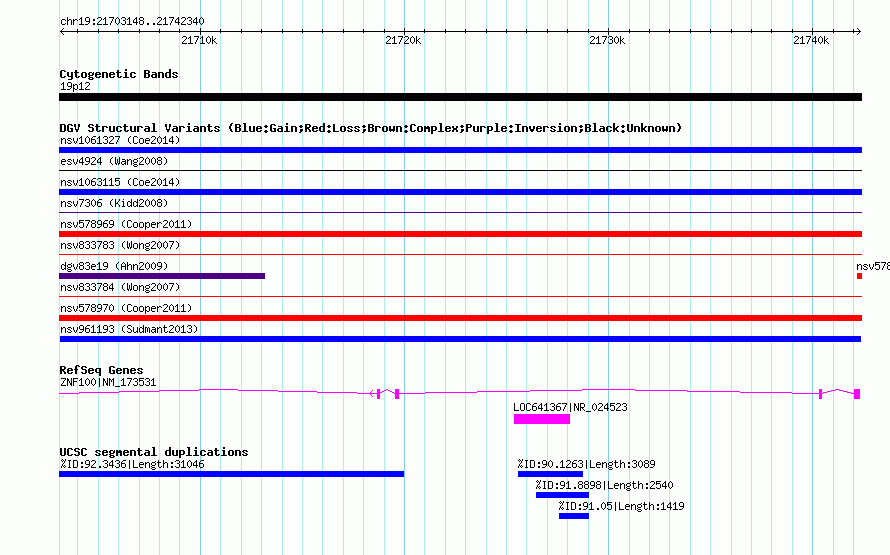890x555 pixels.
Task: Select the blue bar under Length:1419
Action: [x=573, y=516]
